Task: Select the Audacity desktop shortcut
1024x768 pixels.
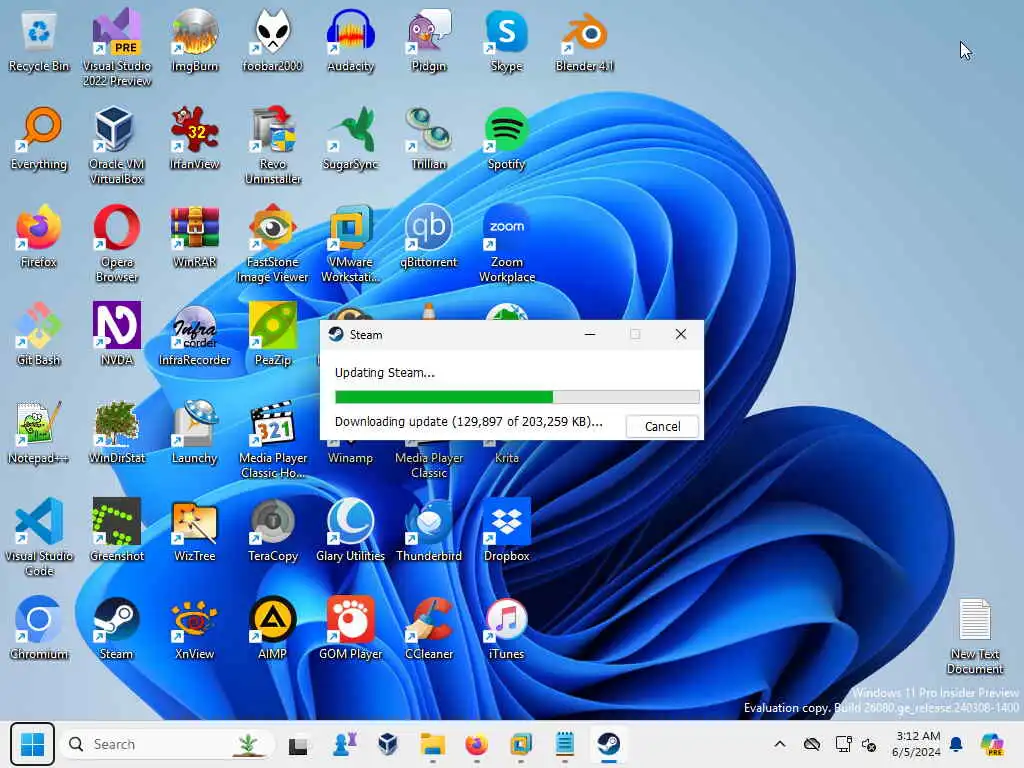Action: coord(351,40)
